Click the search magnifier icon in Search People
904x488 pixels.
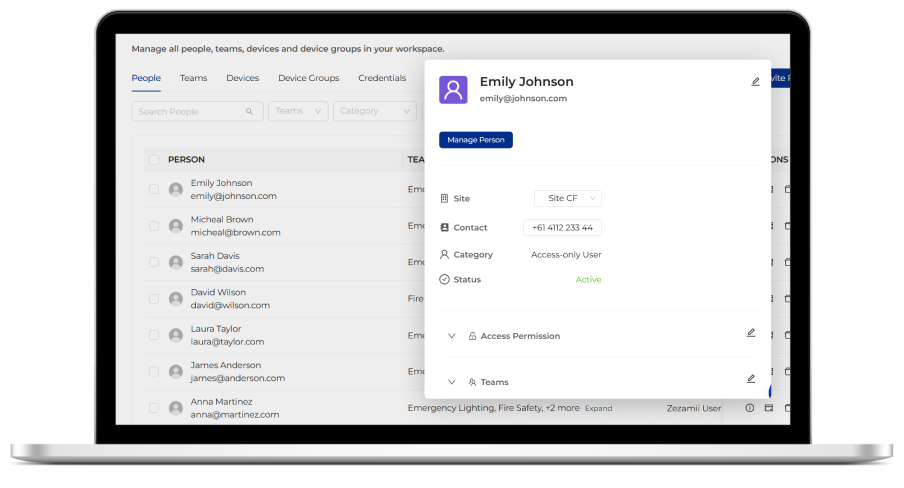249,112
